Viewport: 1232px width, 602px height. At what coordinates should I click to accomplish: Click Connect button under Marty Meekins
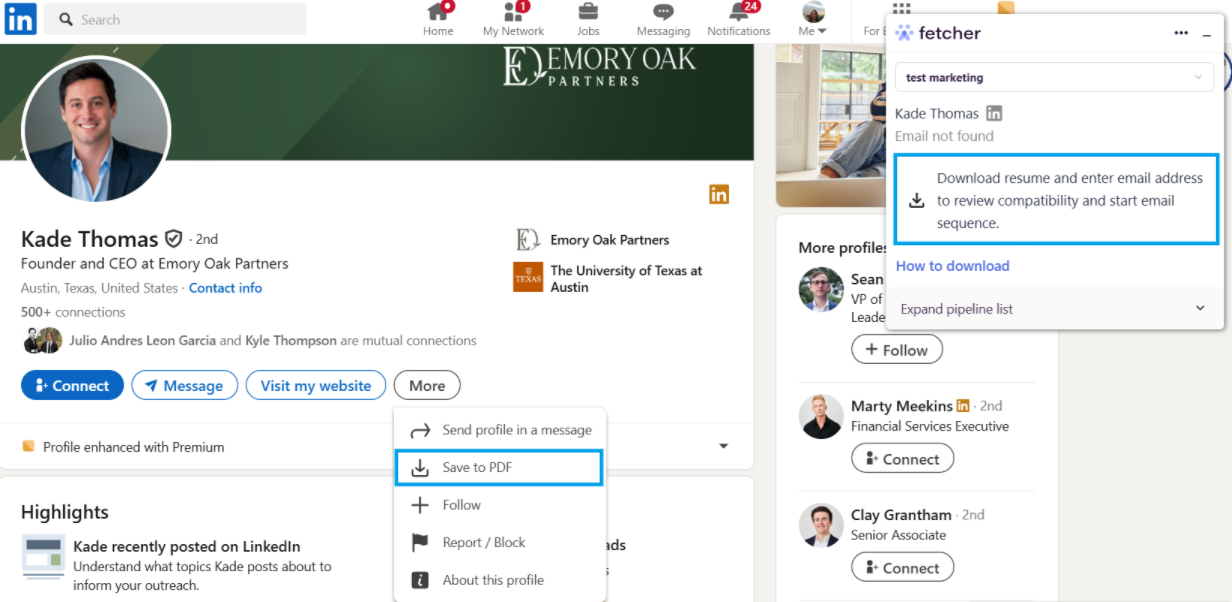coord(902,459)
